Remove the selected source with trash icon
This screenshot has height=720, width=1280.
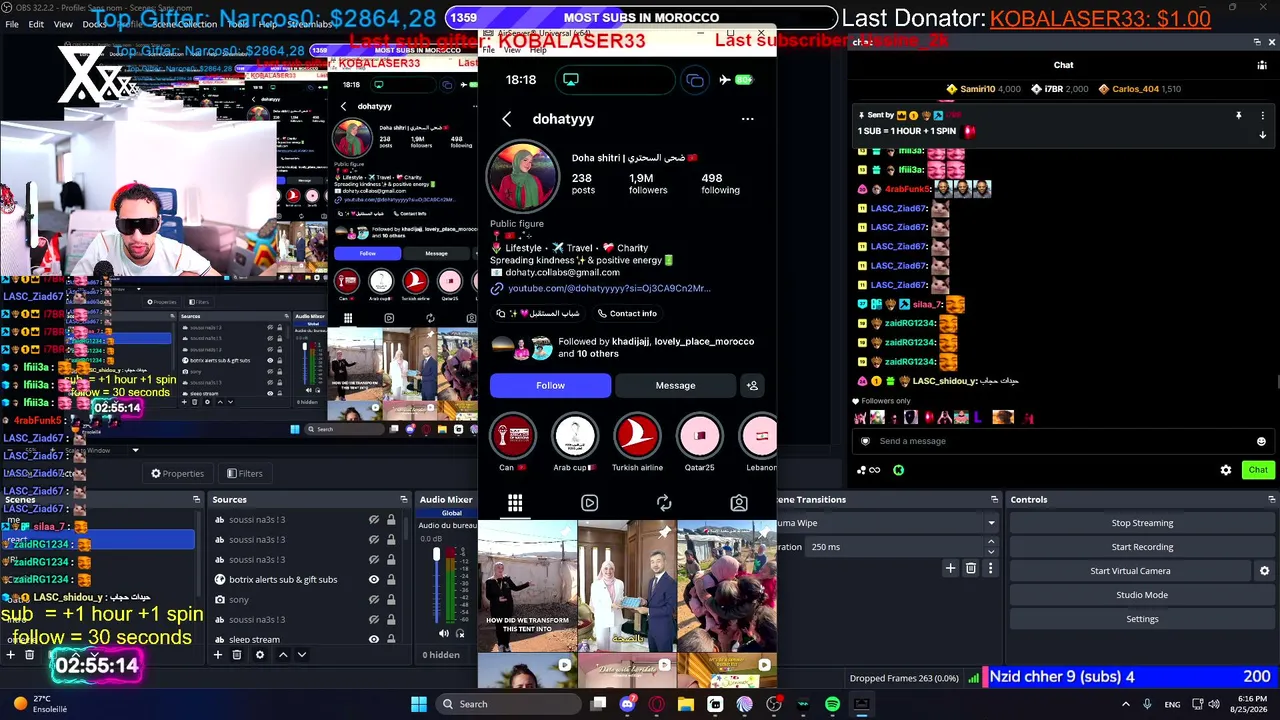tap(237, 655)
